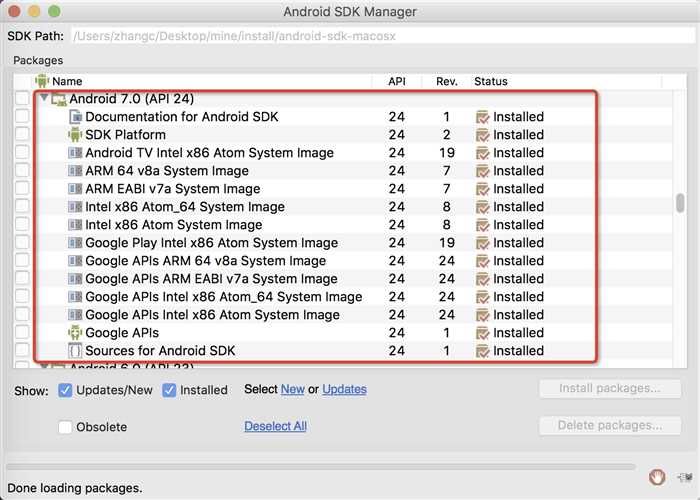Collapse the Android 7.0 (API 24) tree node
The height and width of the screenshot is (500, 700).
tap(44, 97)
